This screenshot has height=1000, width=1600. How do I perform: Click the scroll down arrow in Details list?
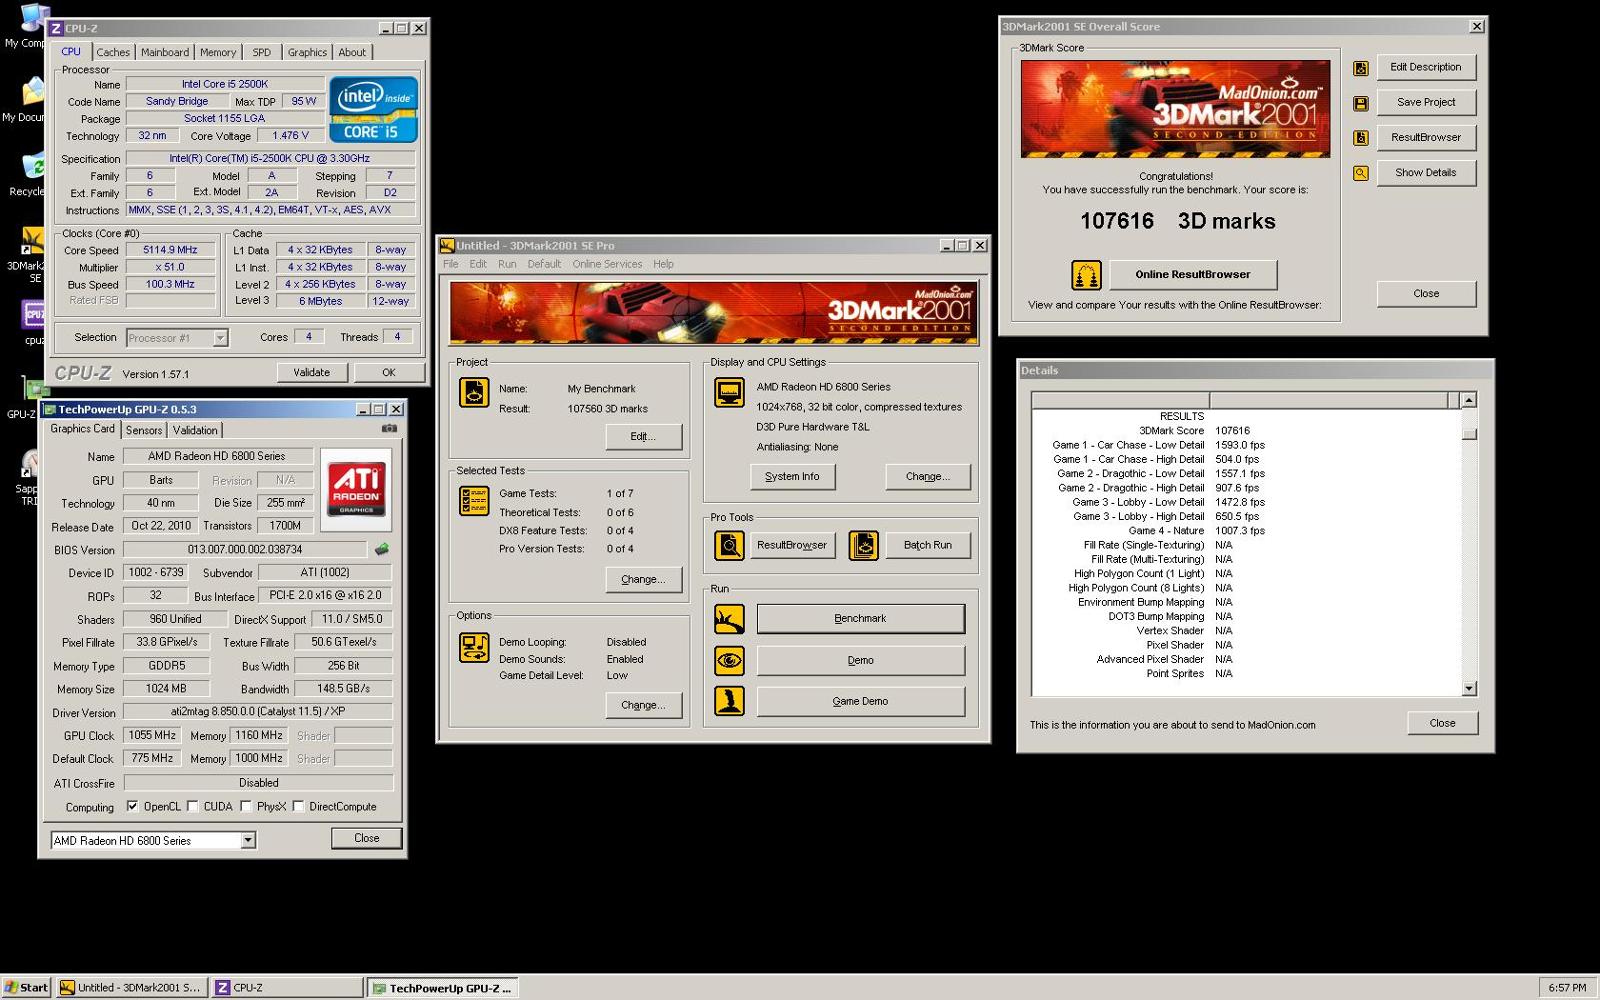[x=1469, y=688]
